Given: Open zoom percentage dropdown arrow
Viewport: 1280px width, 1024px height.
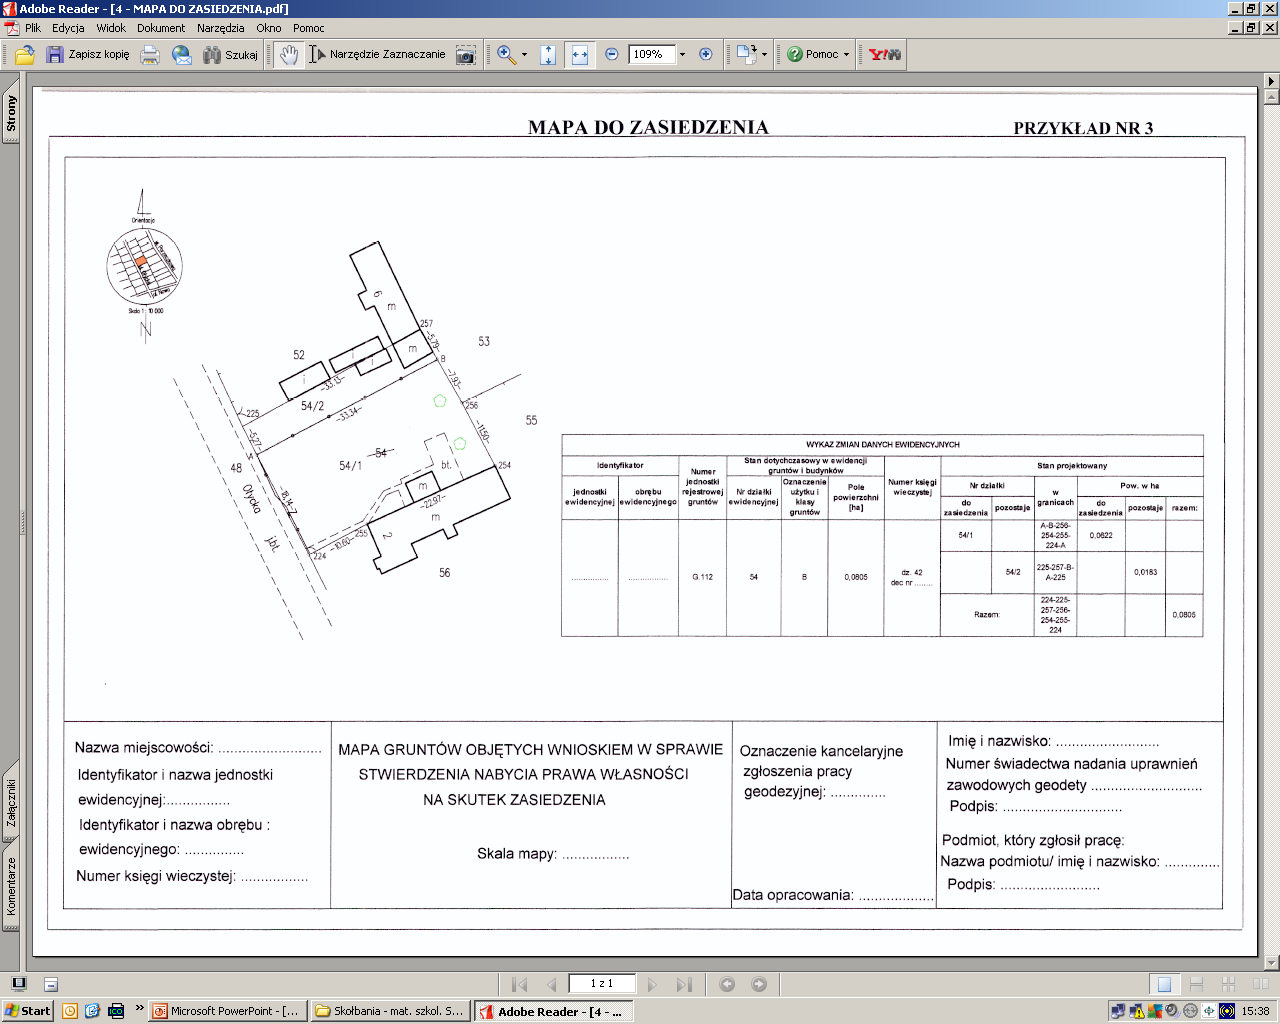Looking at the screenshot, I should (683, 55).
